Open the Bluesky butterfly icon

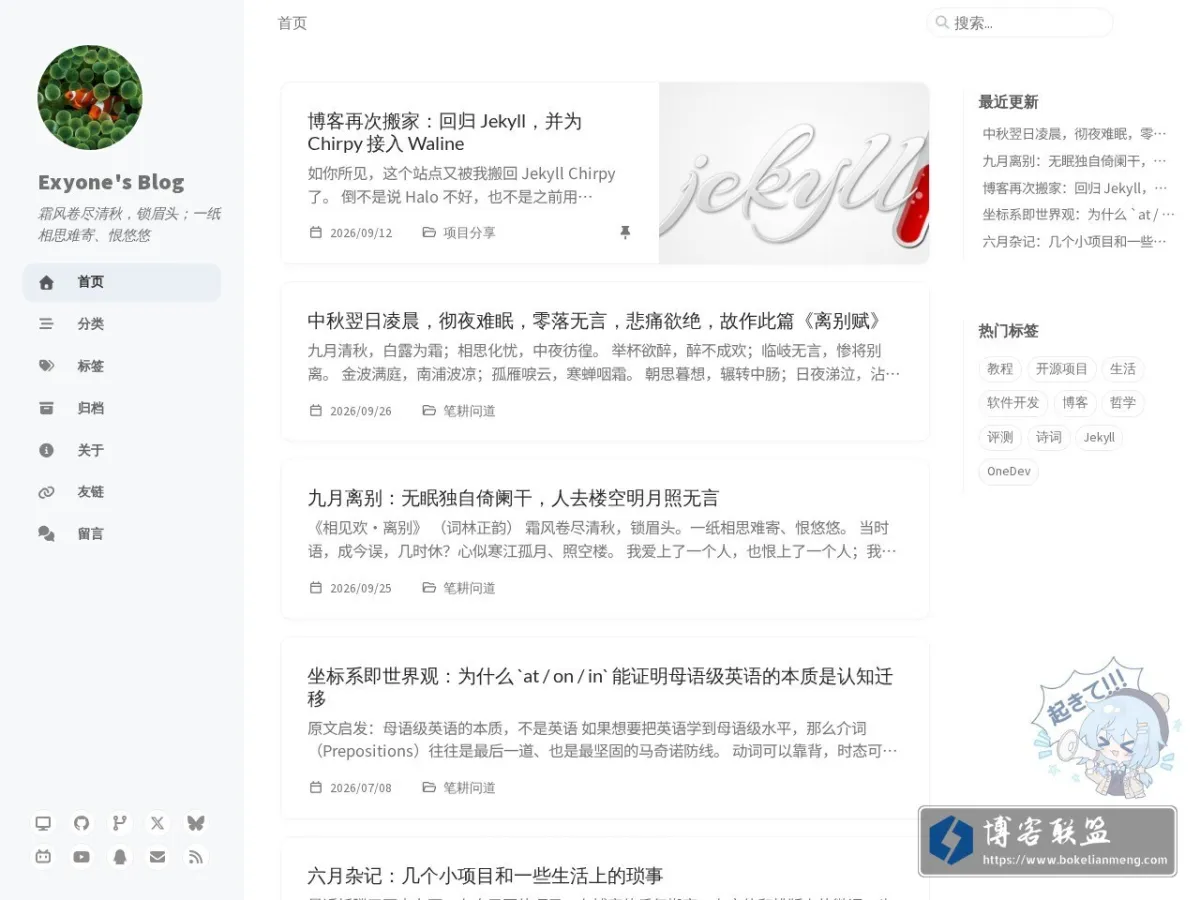196,823
